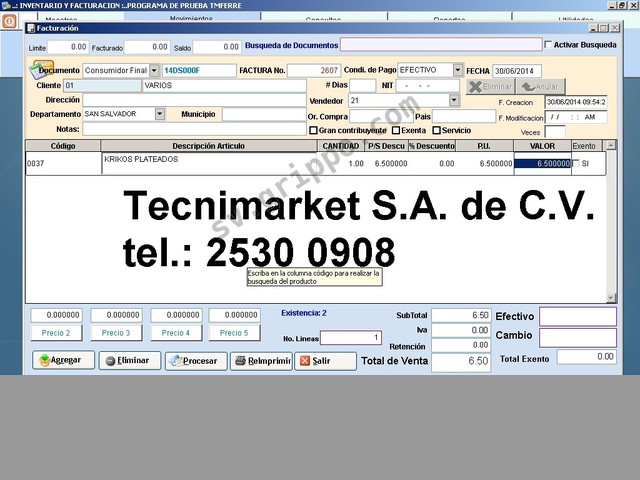Open the Consumidor Final document type dropdown
The height and width of the screenshot is (480, 640).
coord(154,70)
